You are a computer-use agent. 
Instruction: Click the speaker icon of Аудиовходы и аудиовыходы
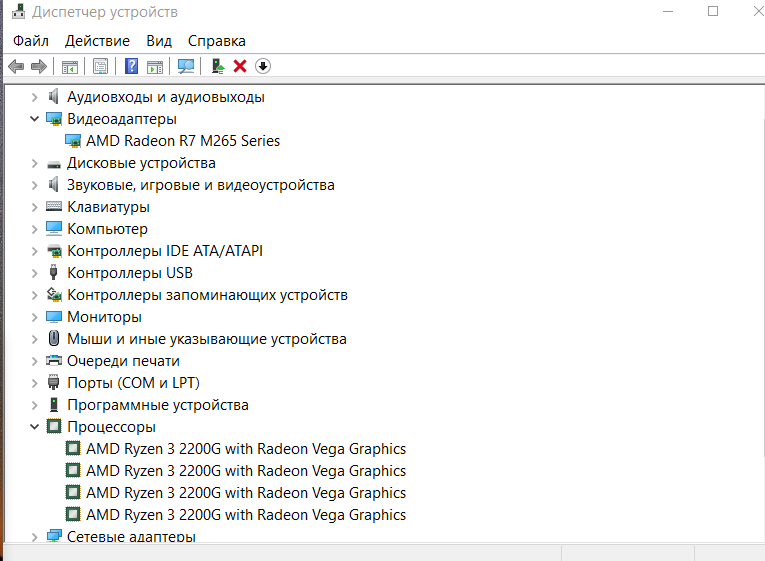pos(54,96)
